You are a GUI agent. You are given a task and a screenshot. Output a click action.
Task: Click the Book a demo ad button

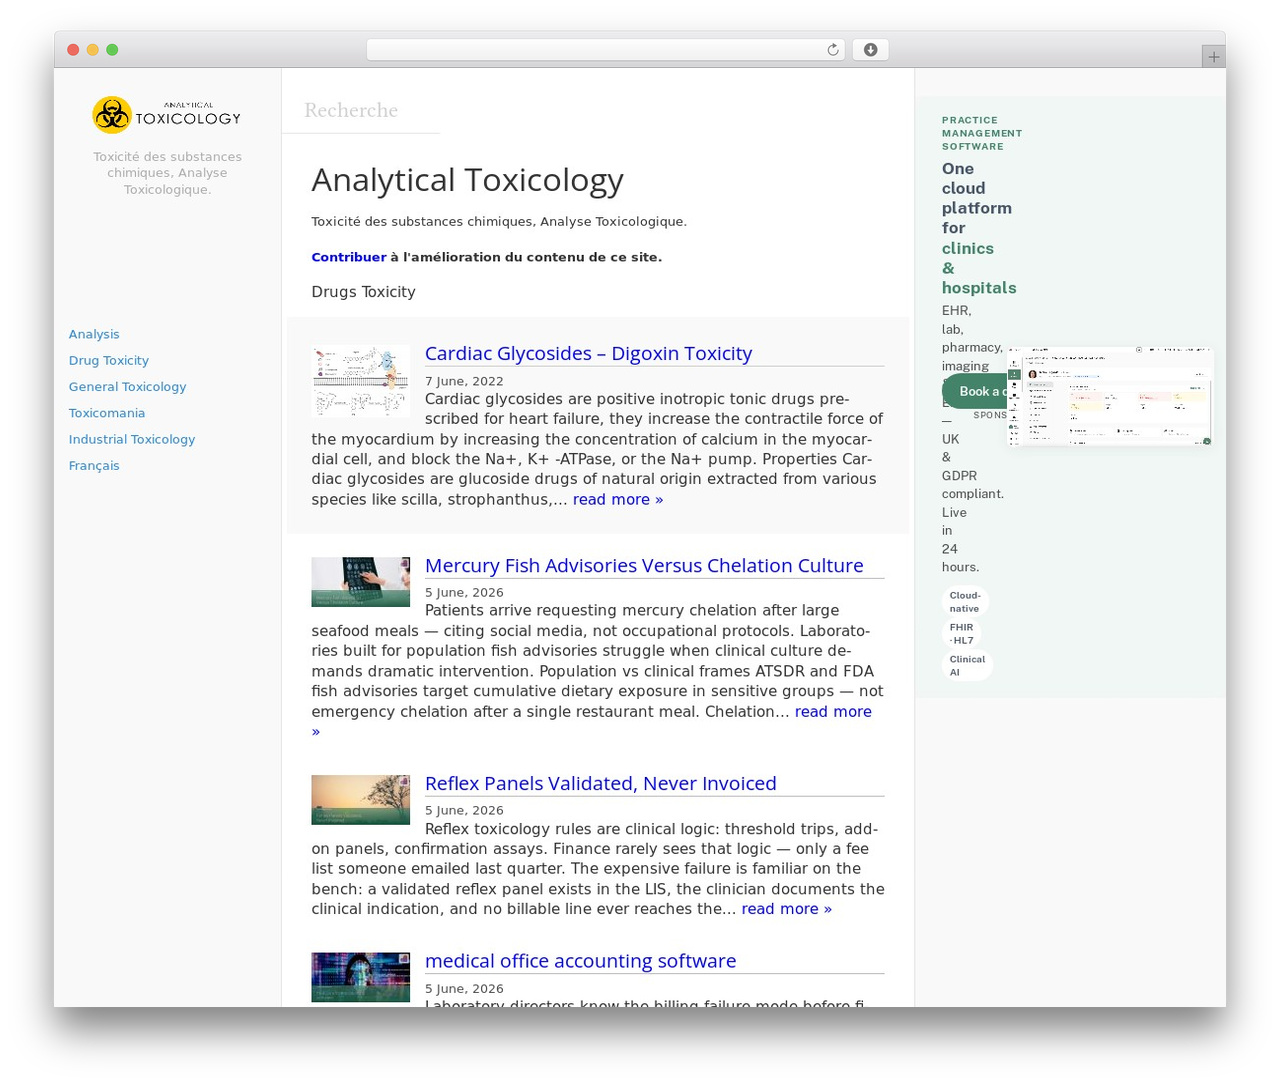tap(975, 391)
